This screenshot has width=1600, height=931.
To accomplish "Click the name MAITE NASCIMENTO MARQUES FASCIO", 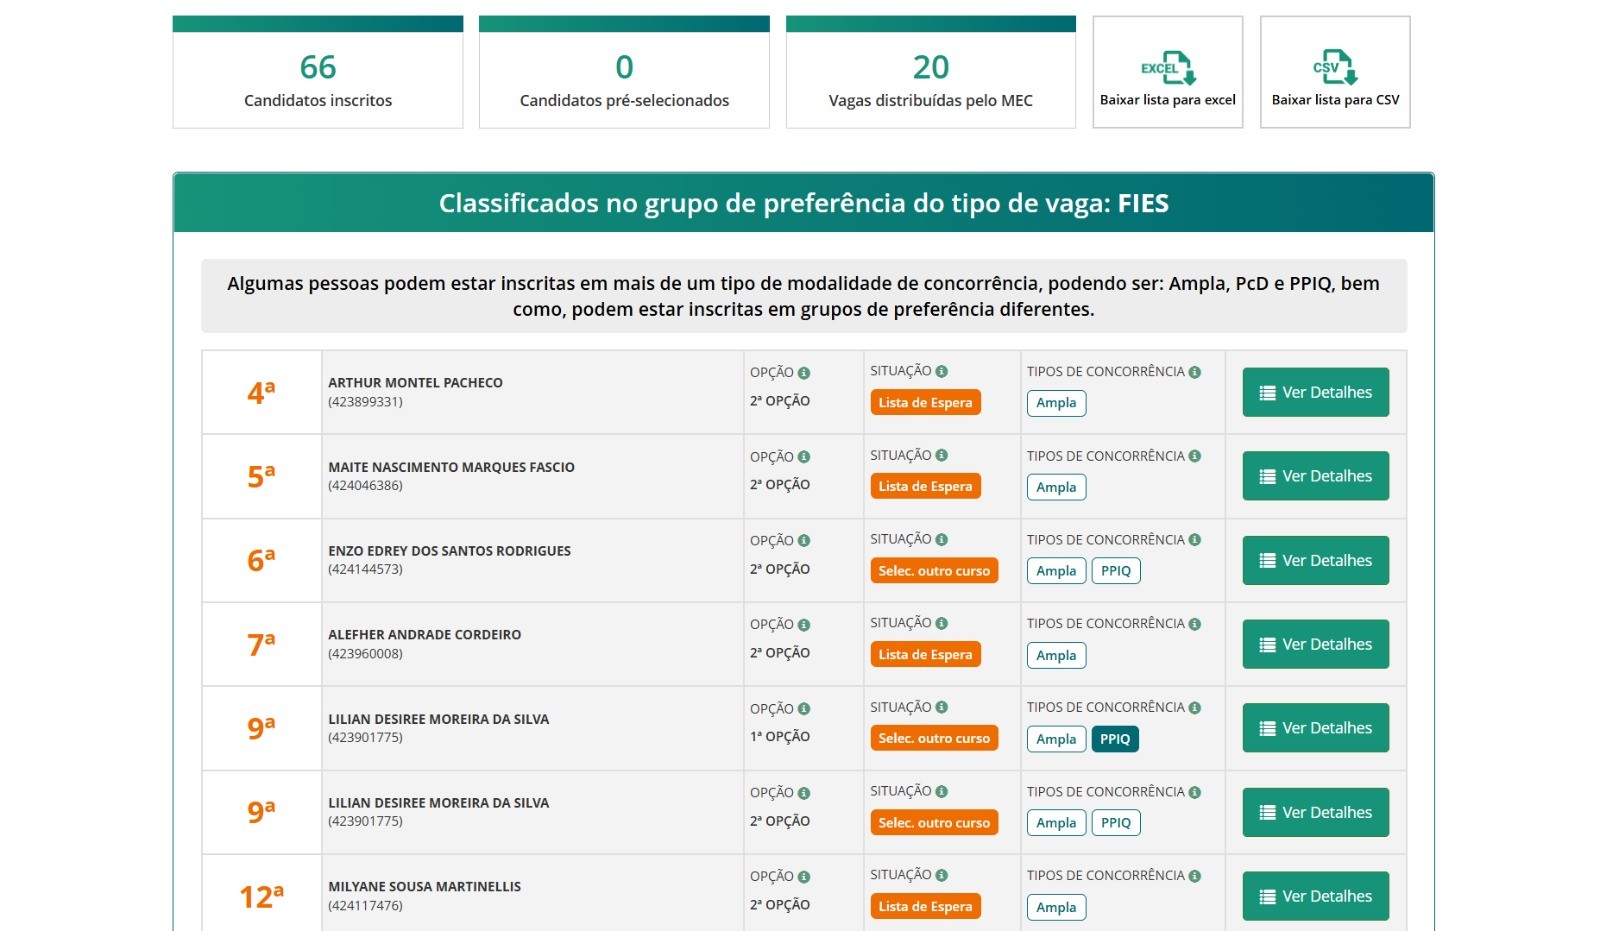I will [451, 467].
